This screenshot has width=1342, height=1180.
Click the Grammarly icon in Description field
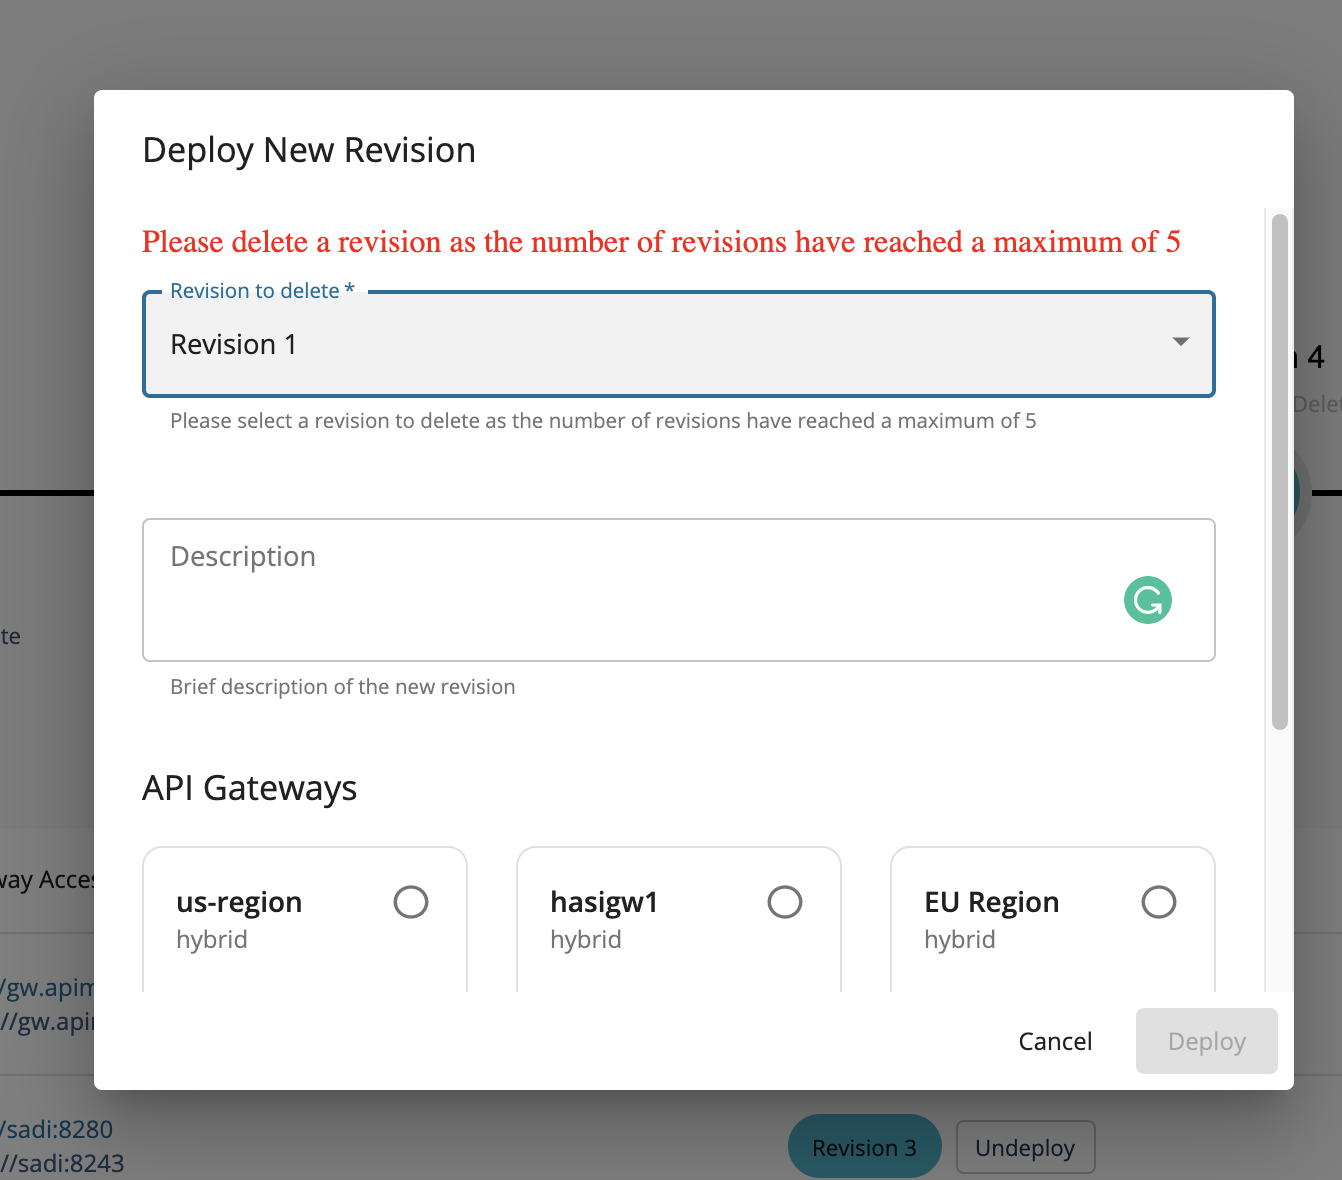pos(1147,600)
